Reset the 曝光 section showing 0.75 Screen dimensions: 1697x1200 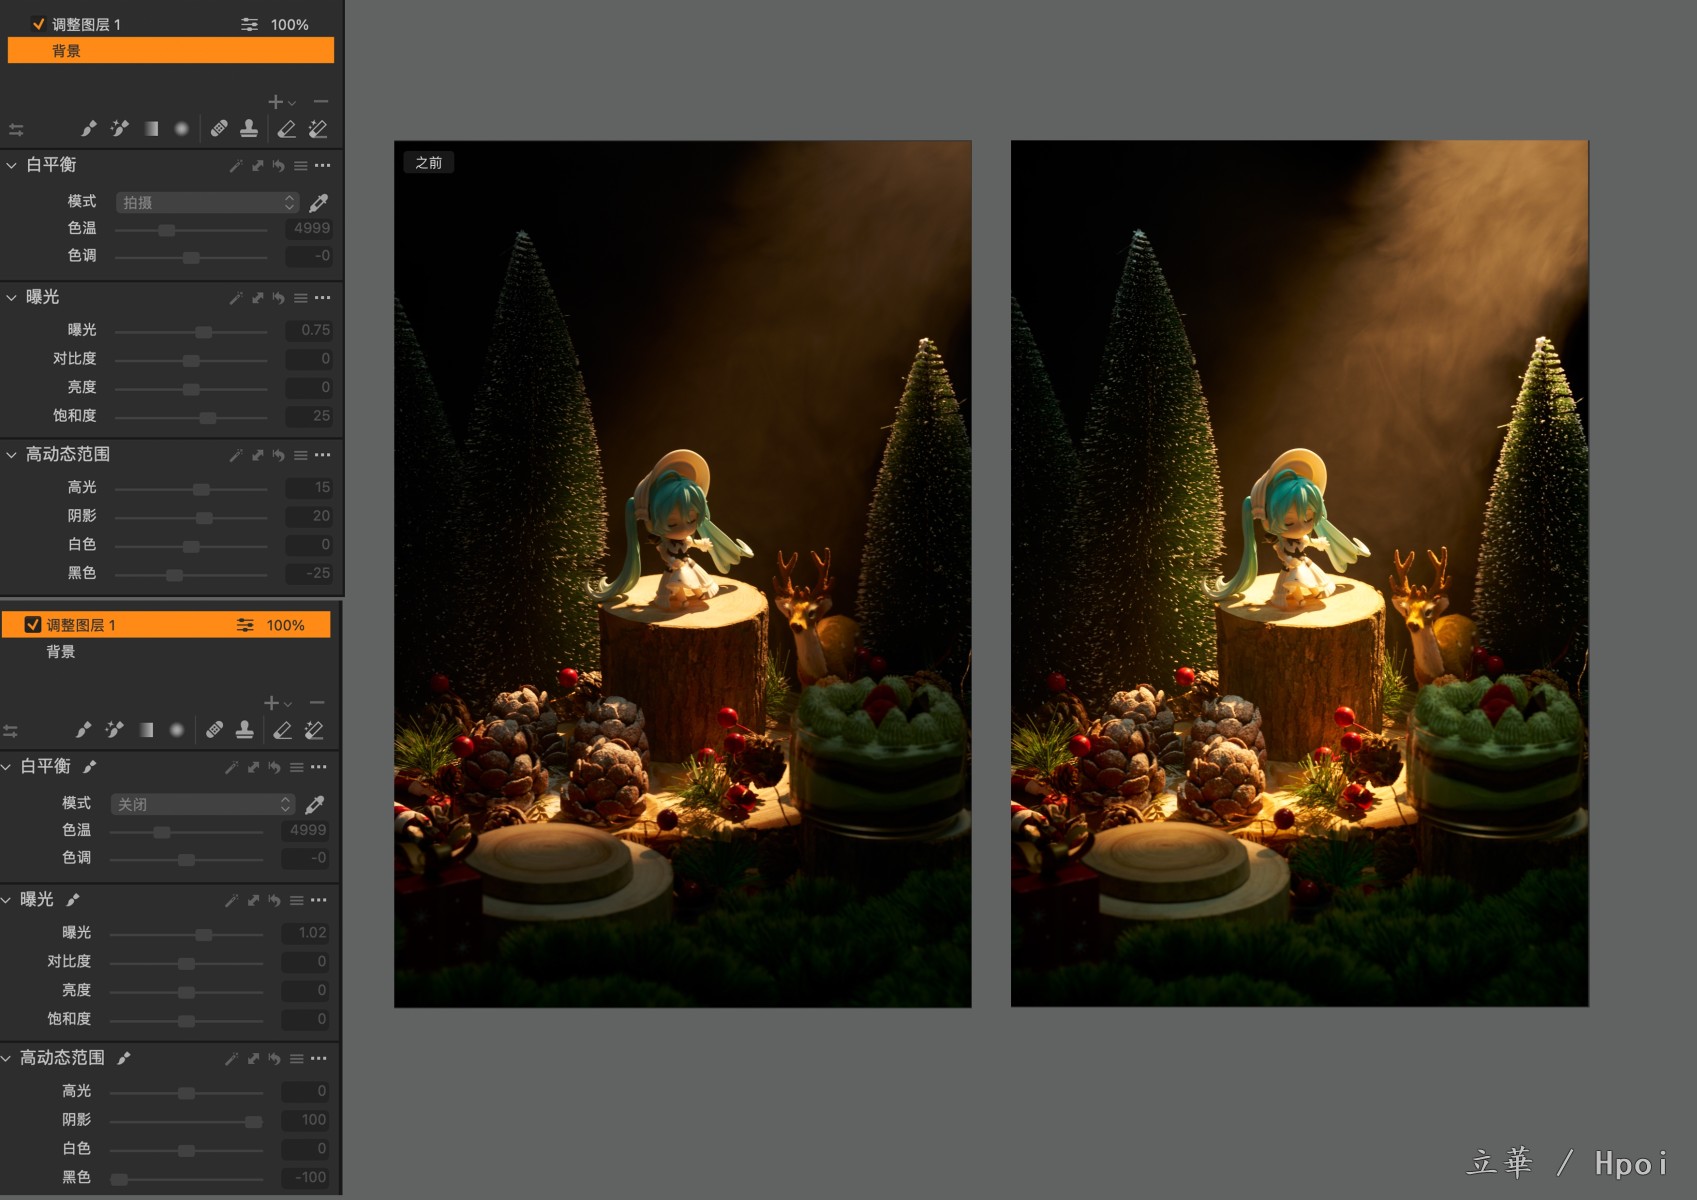coord(278,298)
